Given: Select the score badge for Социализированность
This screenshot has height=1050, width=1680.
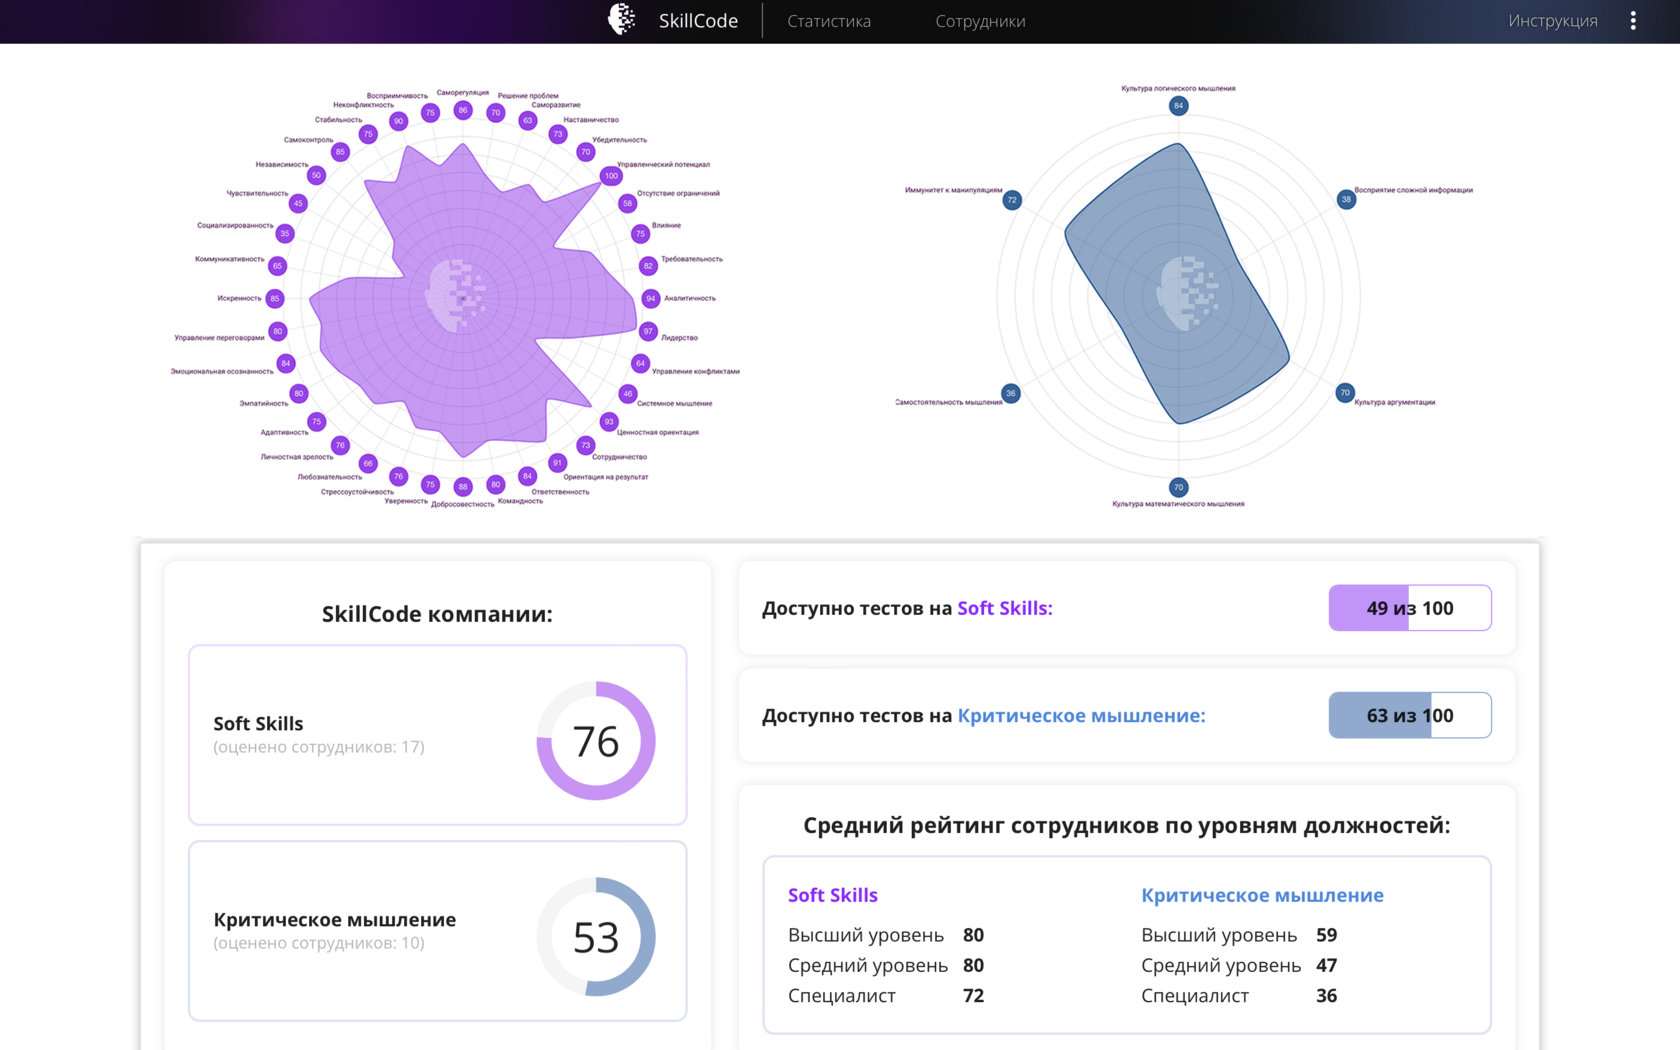Looking at the screenshot, I should 285,234.
